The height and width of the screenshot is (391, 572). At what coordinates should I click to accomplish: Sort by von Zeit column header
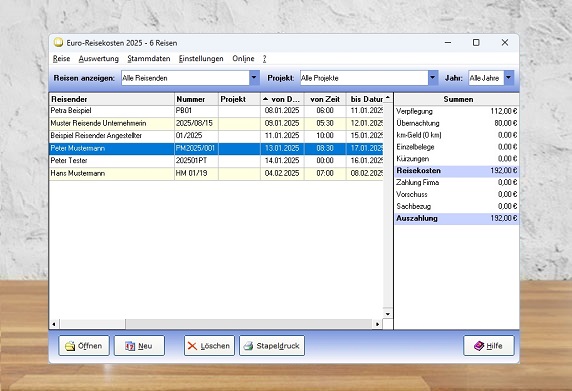coord(325,99)
